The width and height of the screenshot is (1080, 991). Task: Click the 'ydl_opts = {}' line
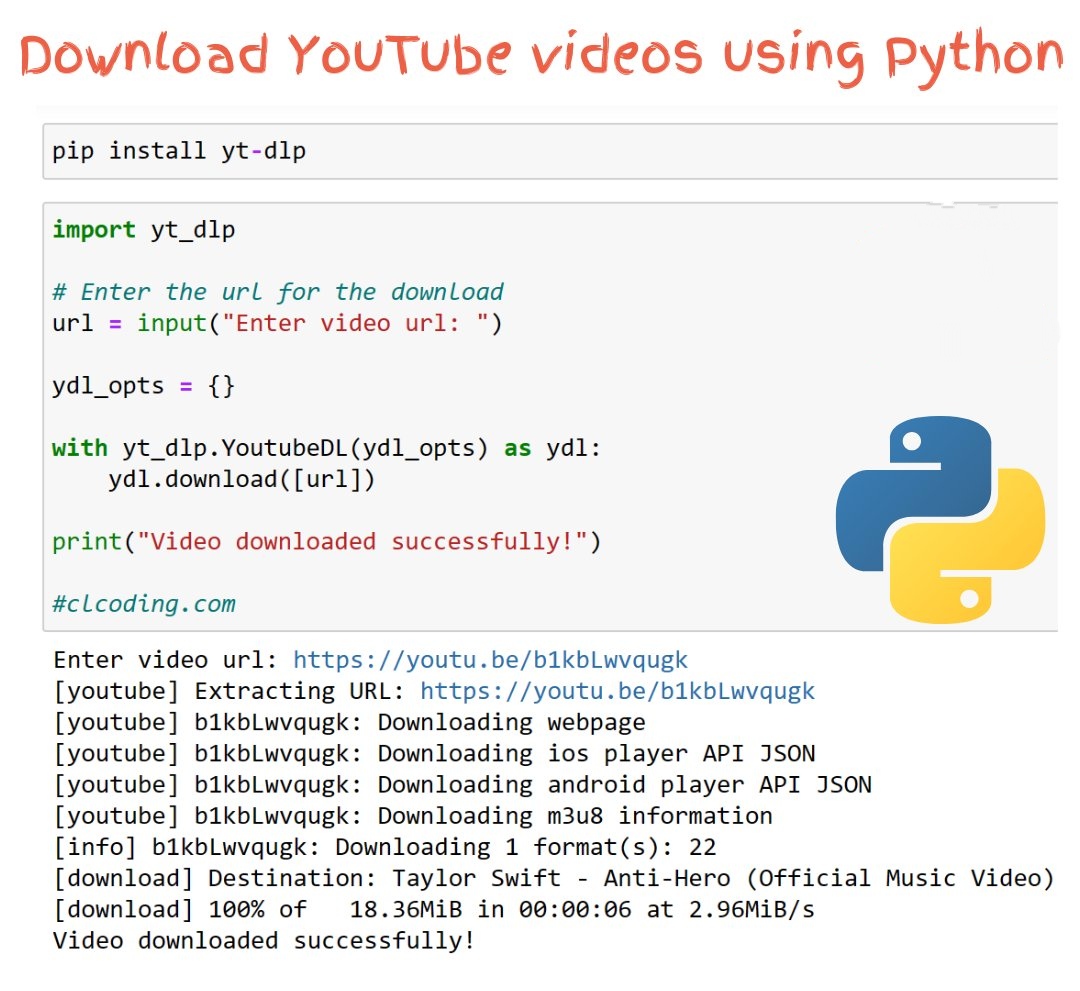tap(144, 386)
